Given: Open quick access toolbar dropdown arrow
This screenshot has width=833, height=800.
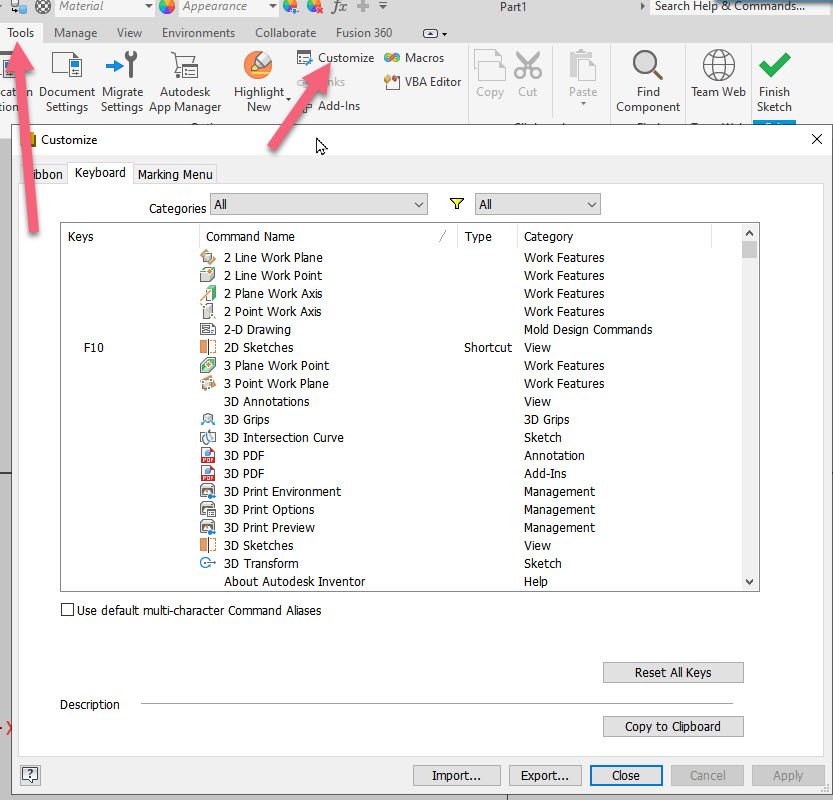Looking at the screenshot, I should 383,6.
